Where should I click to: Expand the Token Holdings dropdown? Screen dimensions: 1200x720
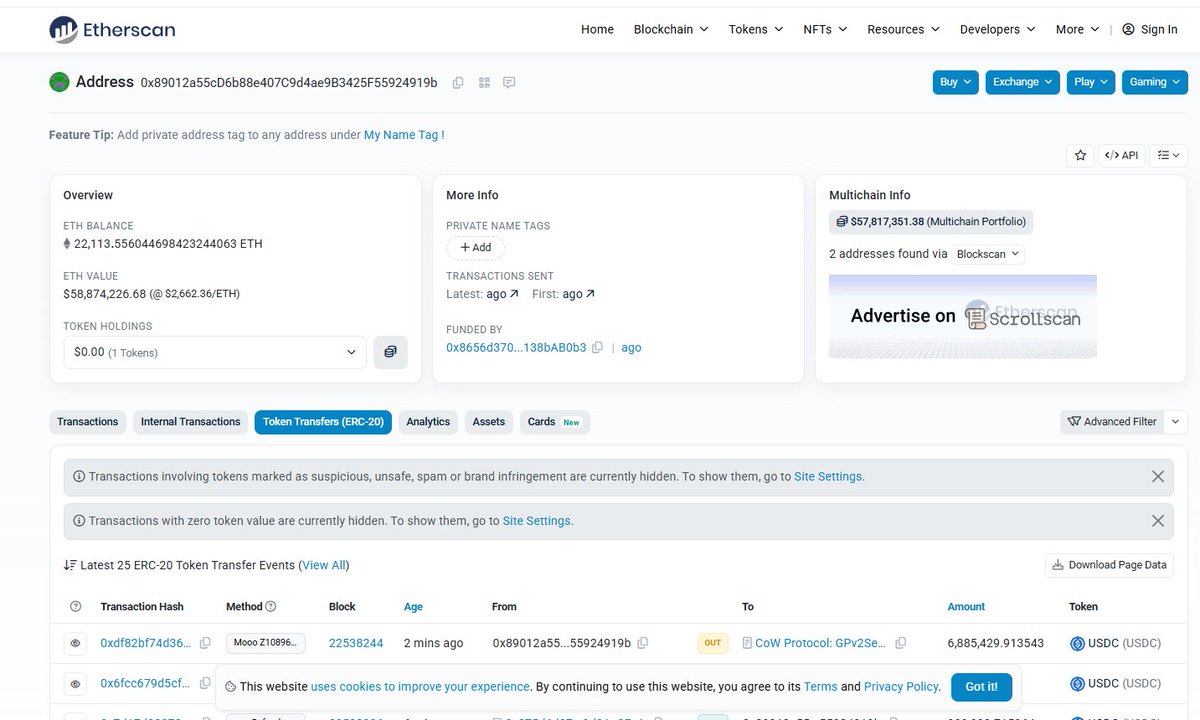tap(215, 352)
